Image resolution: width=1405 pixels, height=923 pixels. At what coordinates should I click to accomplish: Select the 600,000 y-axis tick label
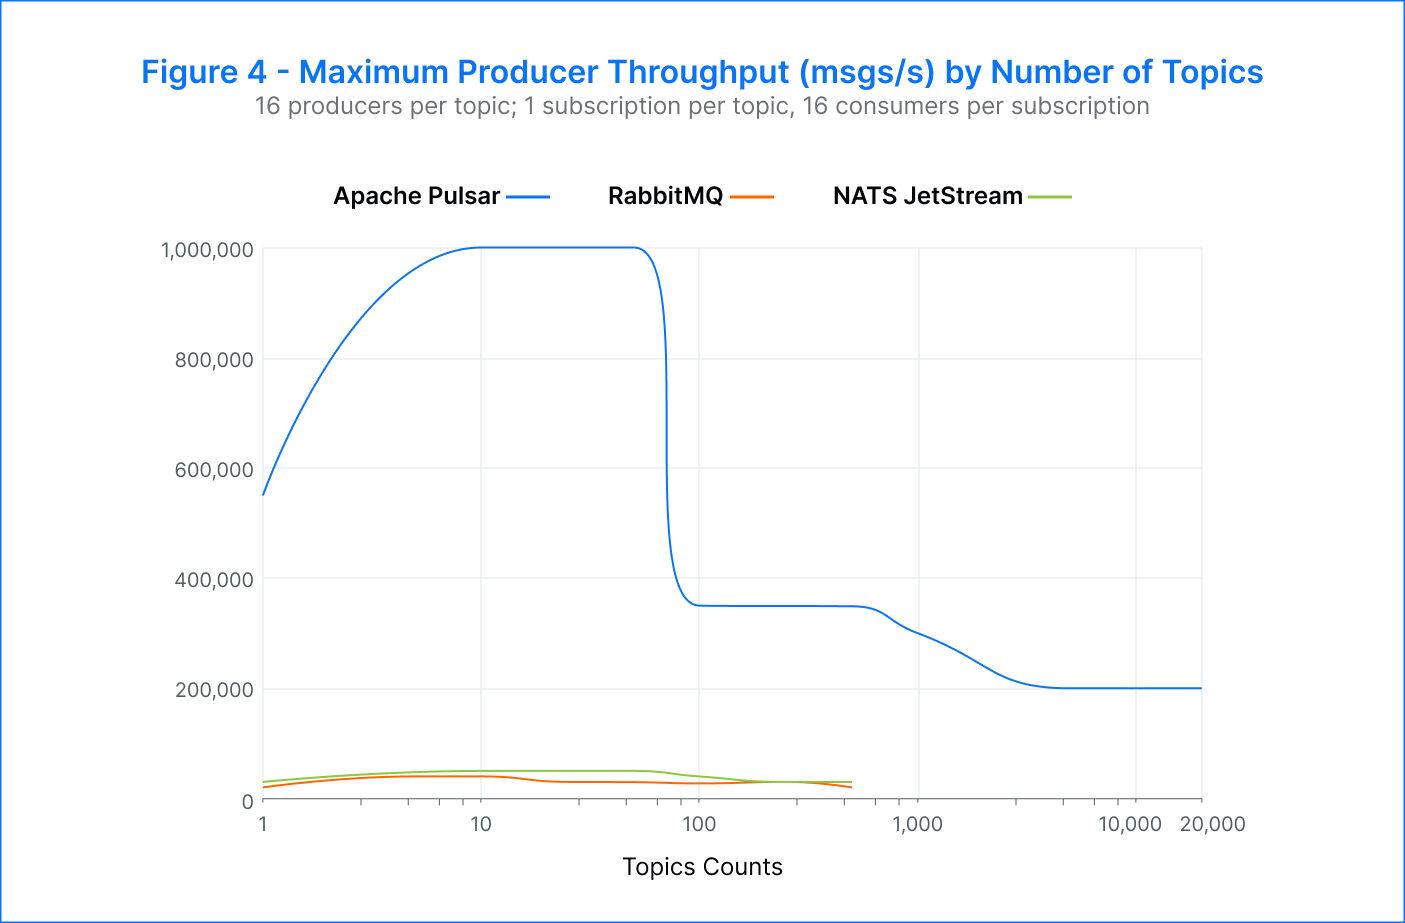point(214,469)
